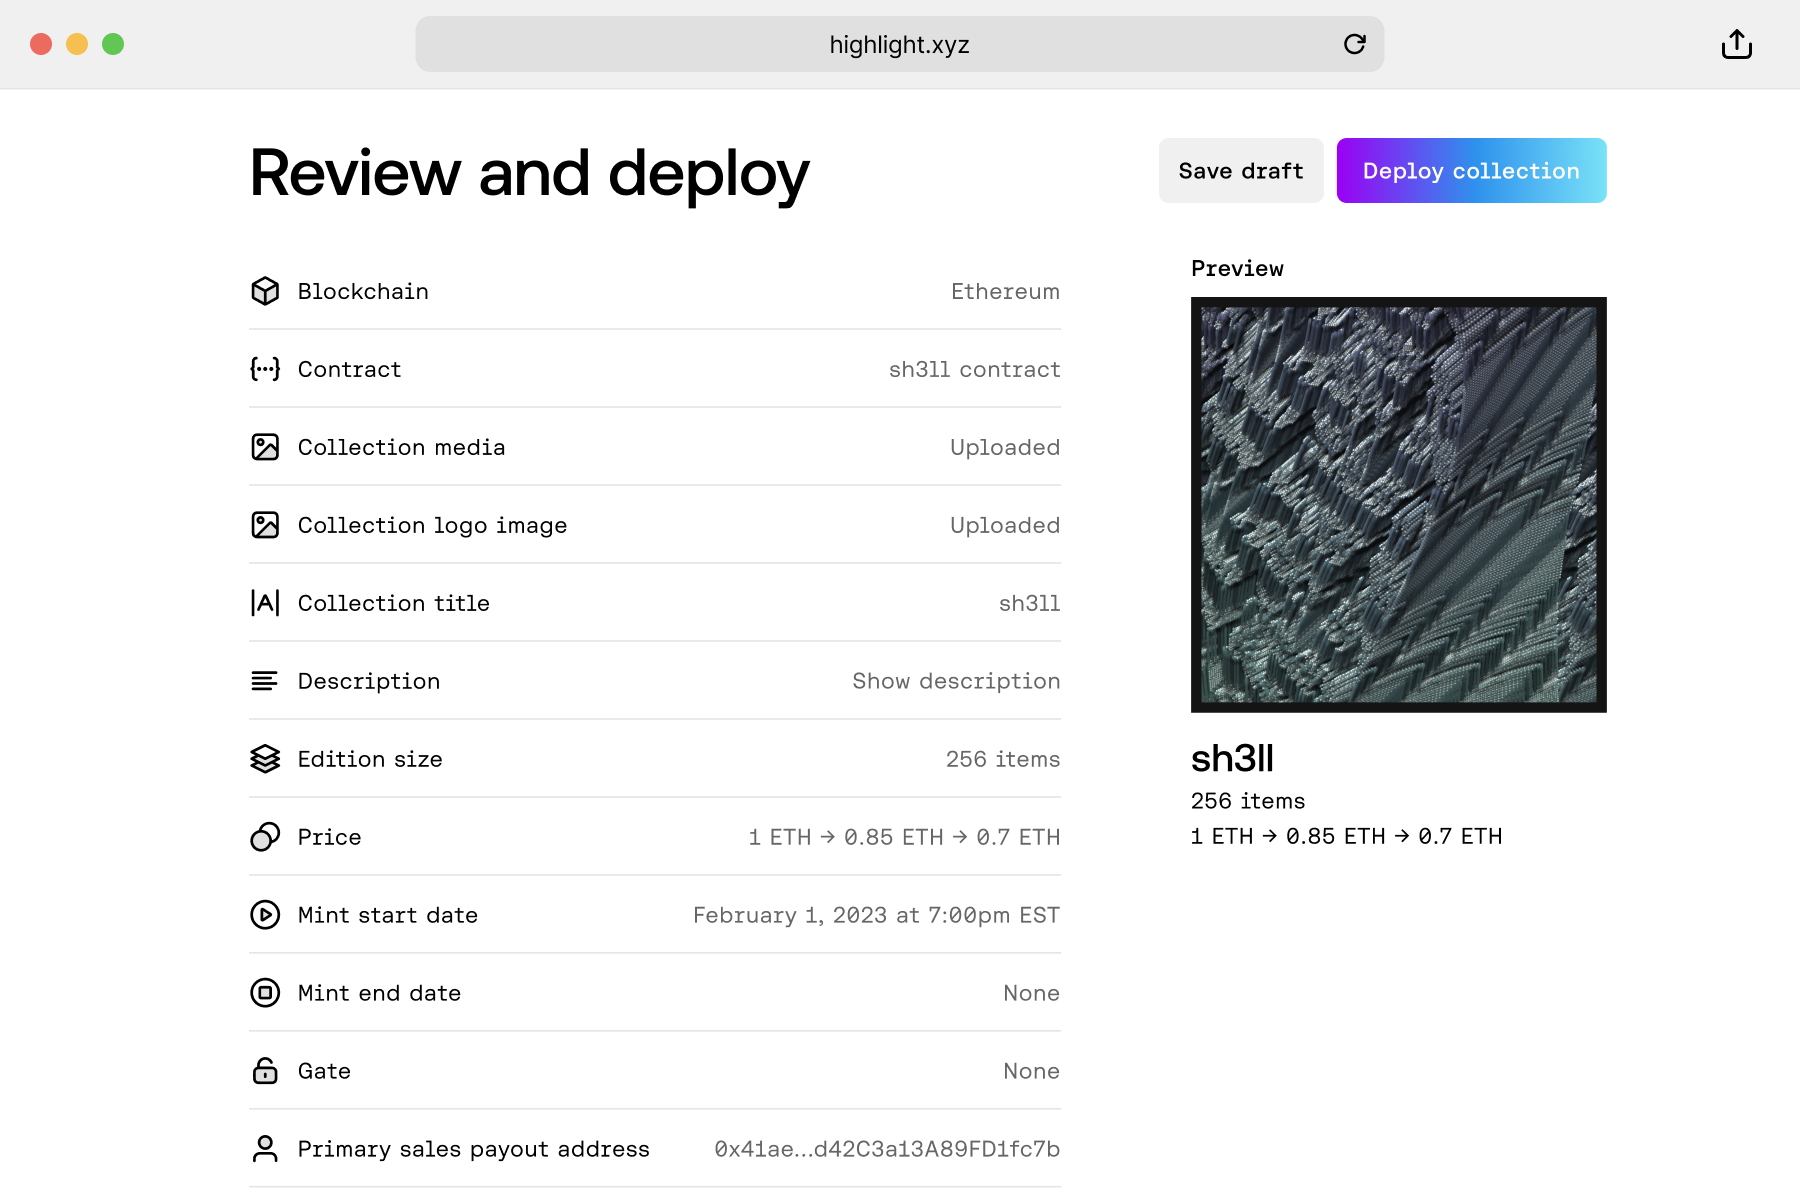Click the Mint start date play icon
The height and width of the screenshot is (1200, 1800).
tap(265, 915)
